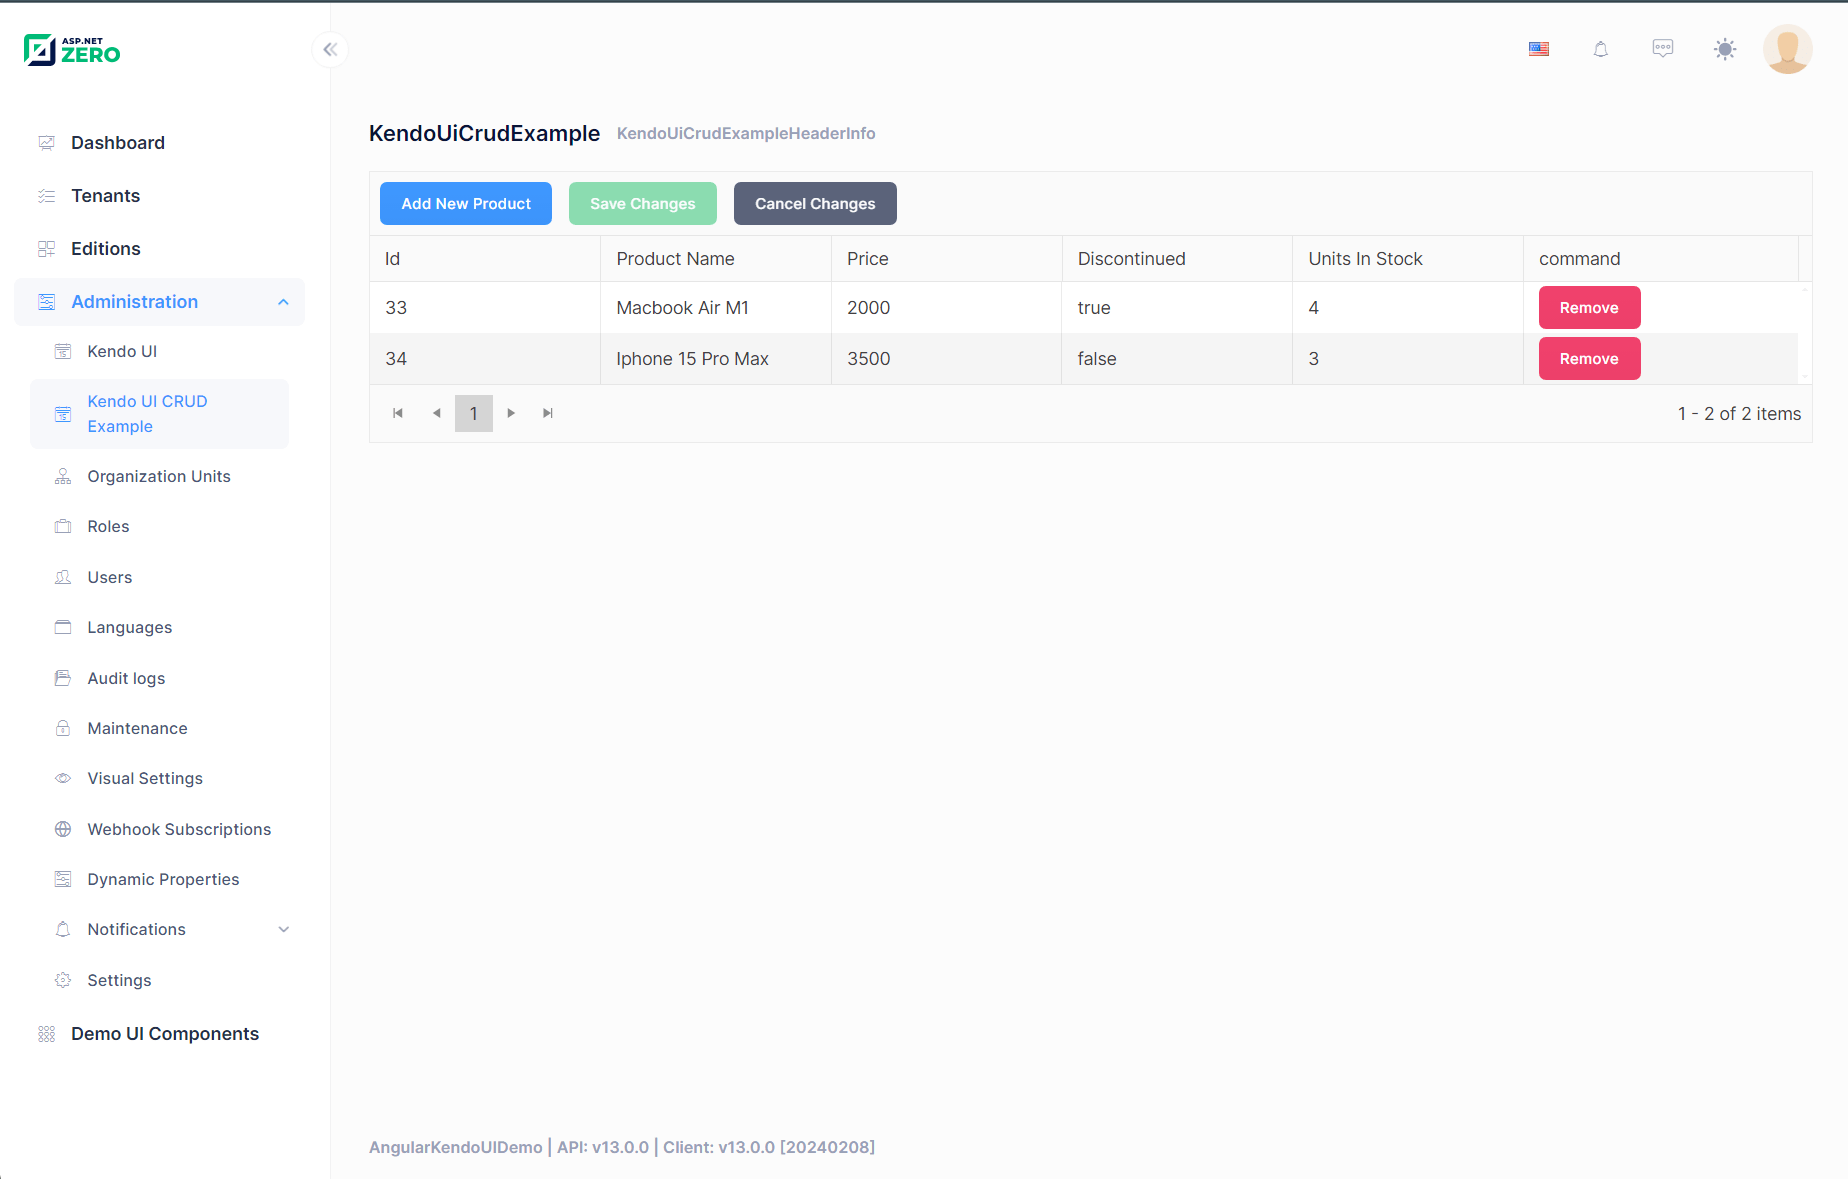This screenshot has width=1848, height=1179.
Task: Collapse the sidebar with the double-chevron
Action: 330,49
